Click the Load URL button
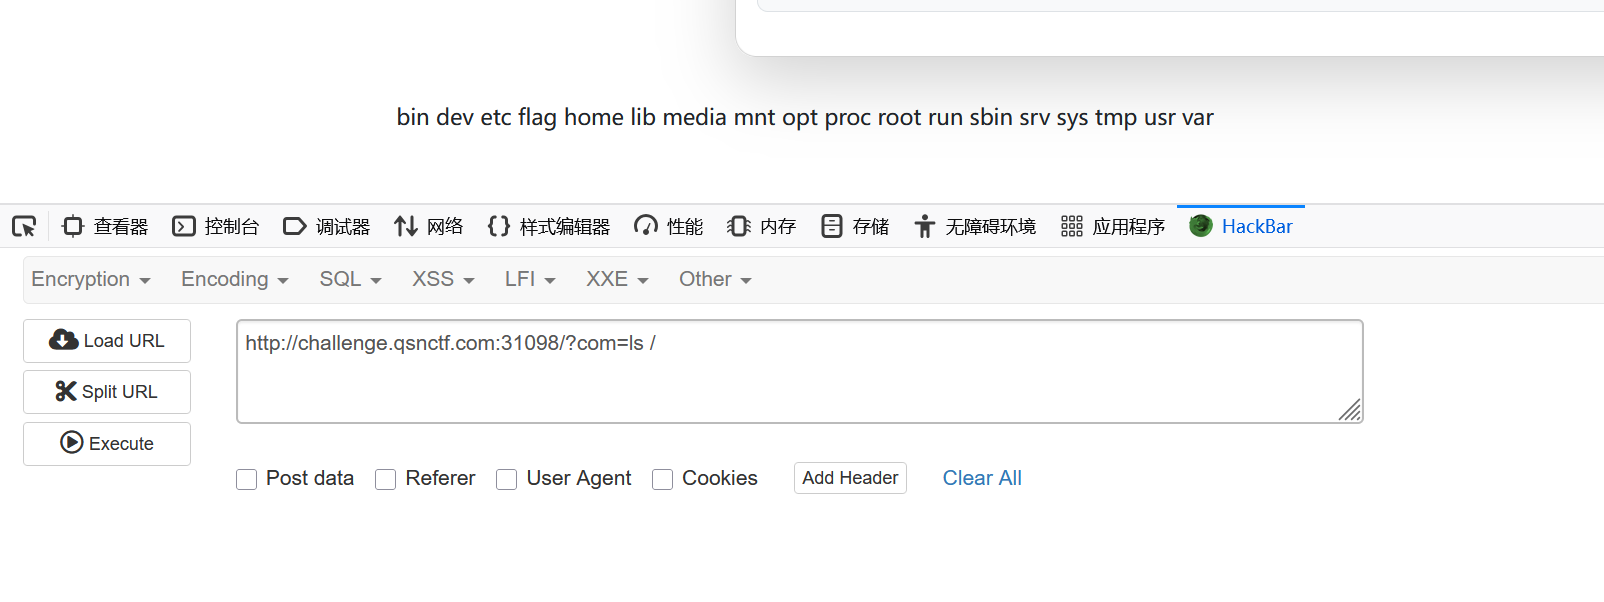Image resolution: width=1604 pixels, height=602 pixels. pos(107,341)
